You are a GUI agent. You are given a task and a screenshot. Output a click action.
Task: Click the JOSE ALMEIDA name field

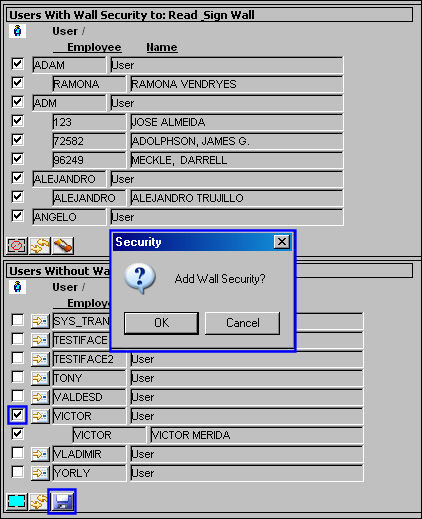pos(236,122)
